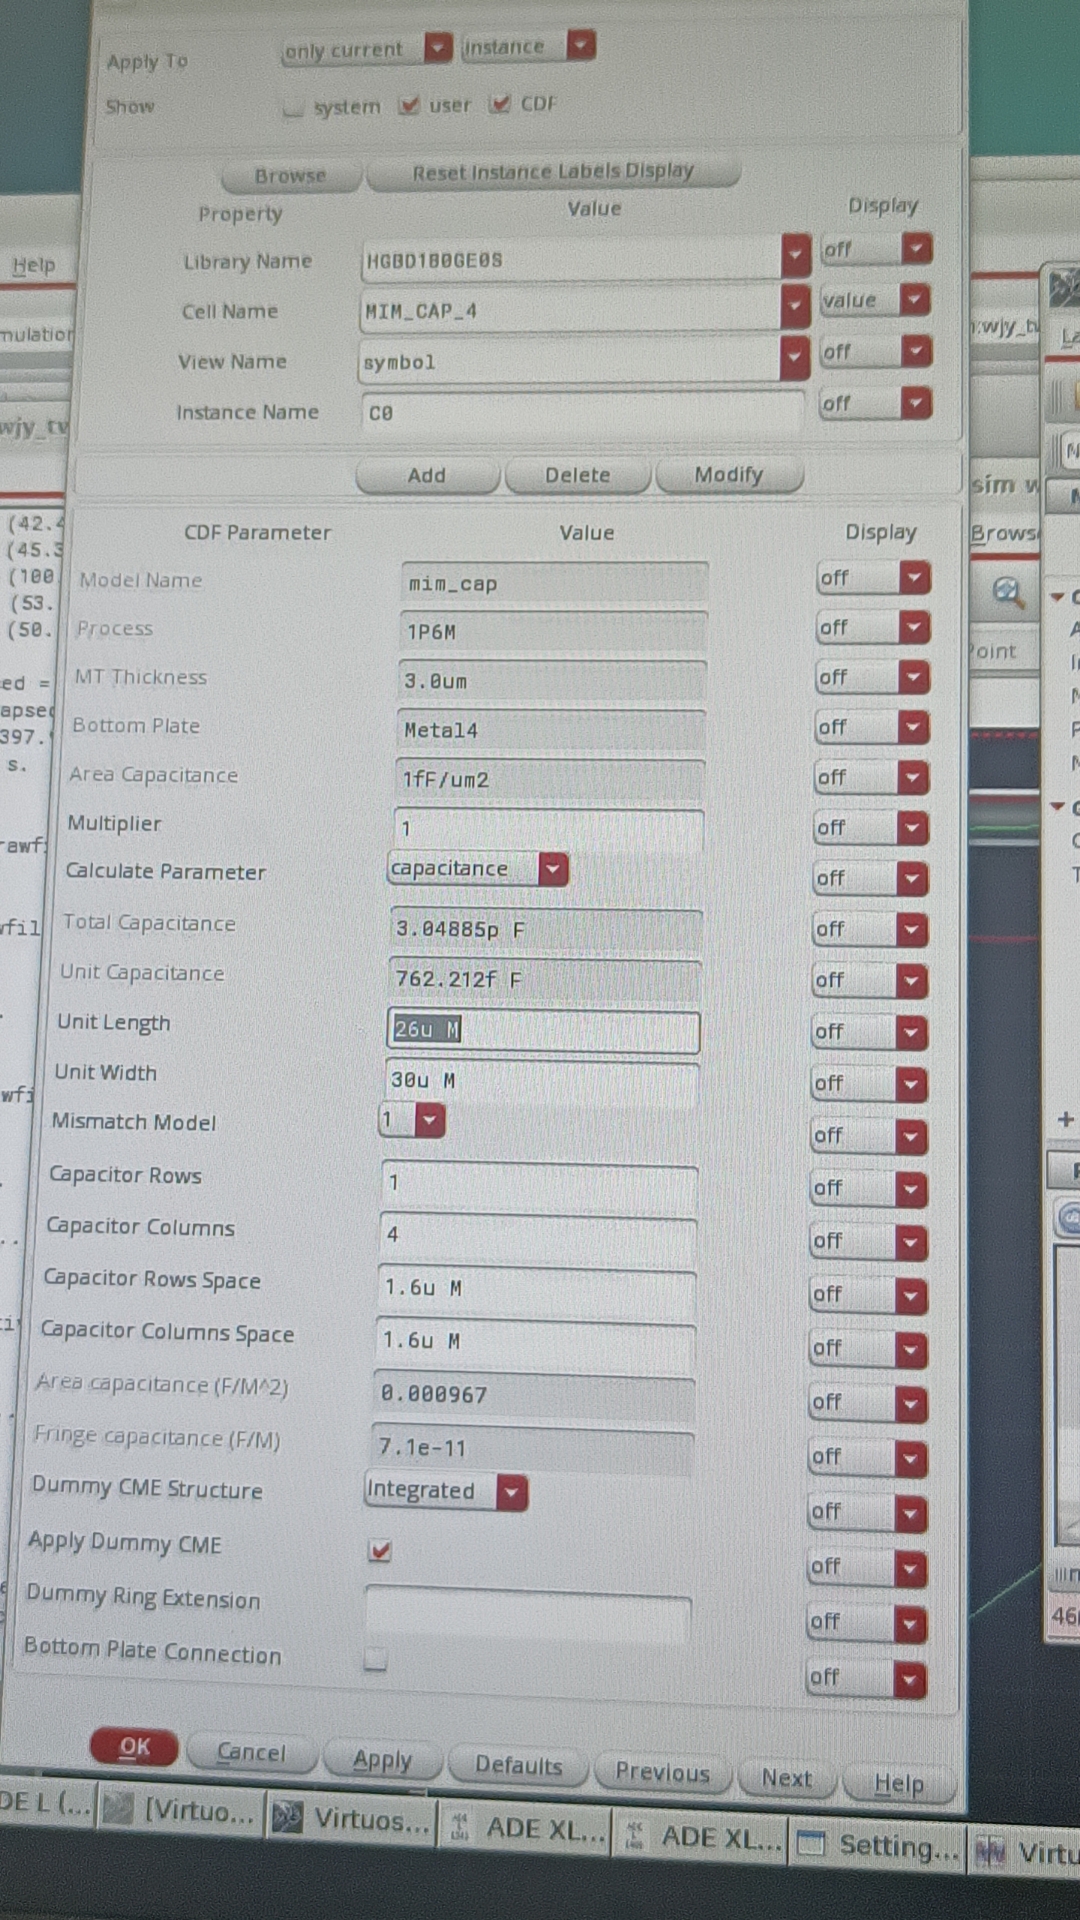Screen dimensions: 1080x1920
Task: Click the Cell Name field MIM_CAP_4
Action: point(570,310)
